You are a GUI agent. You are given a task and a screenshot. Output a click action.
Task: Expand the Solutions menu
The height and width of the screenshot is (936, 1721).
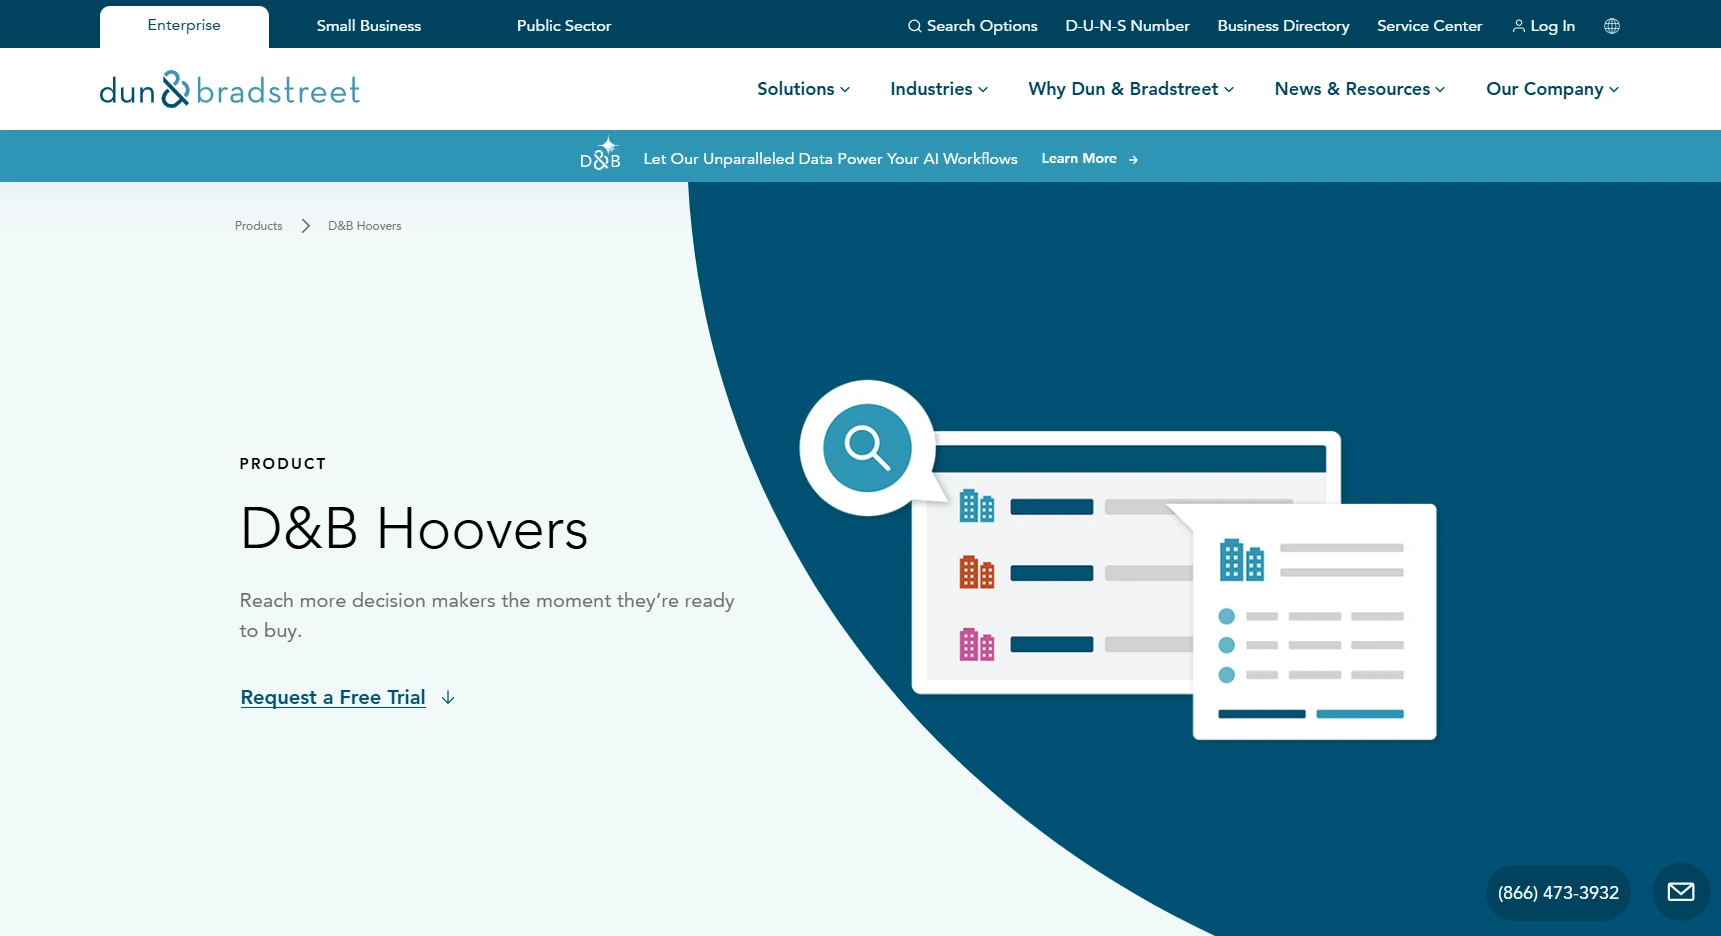[803, 89]
